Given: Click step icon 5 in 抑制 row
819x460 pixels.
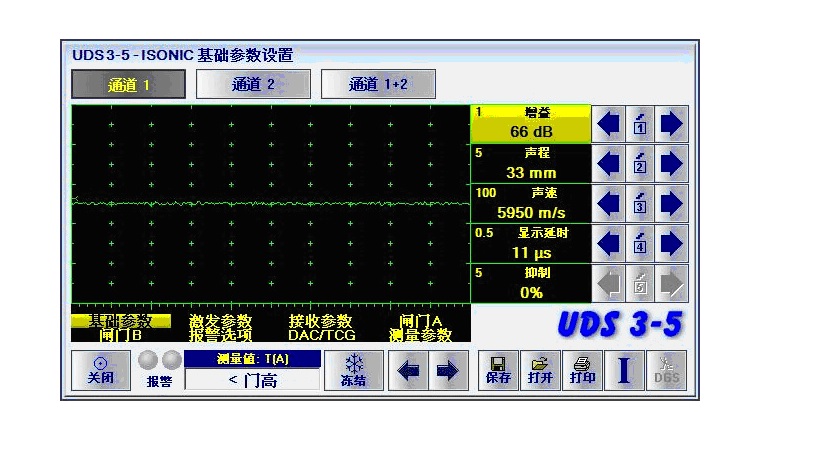Looking at the screenshot, I should [640, 284].
